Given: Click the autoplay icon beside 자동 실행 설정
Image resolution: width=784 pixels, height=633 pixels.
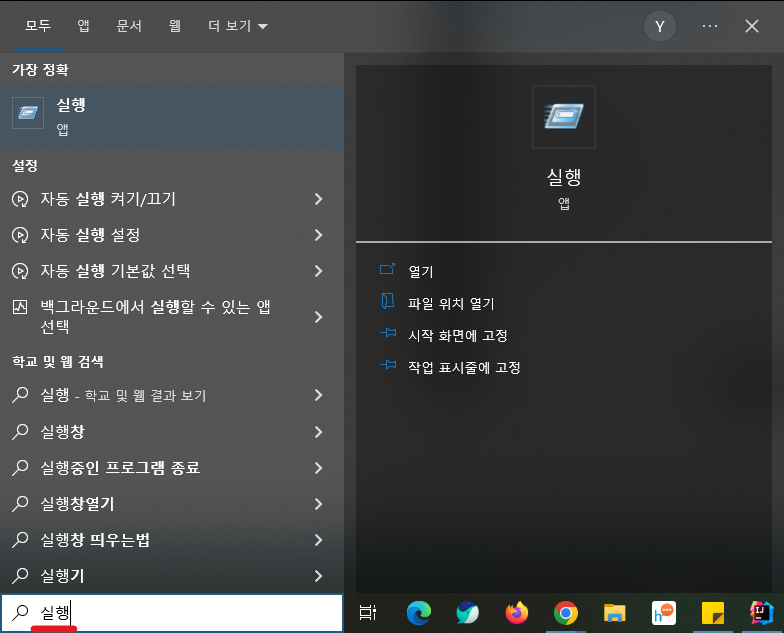Looking at the screenshot, I should [x=20, y=235].
